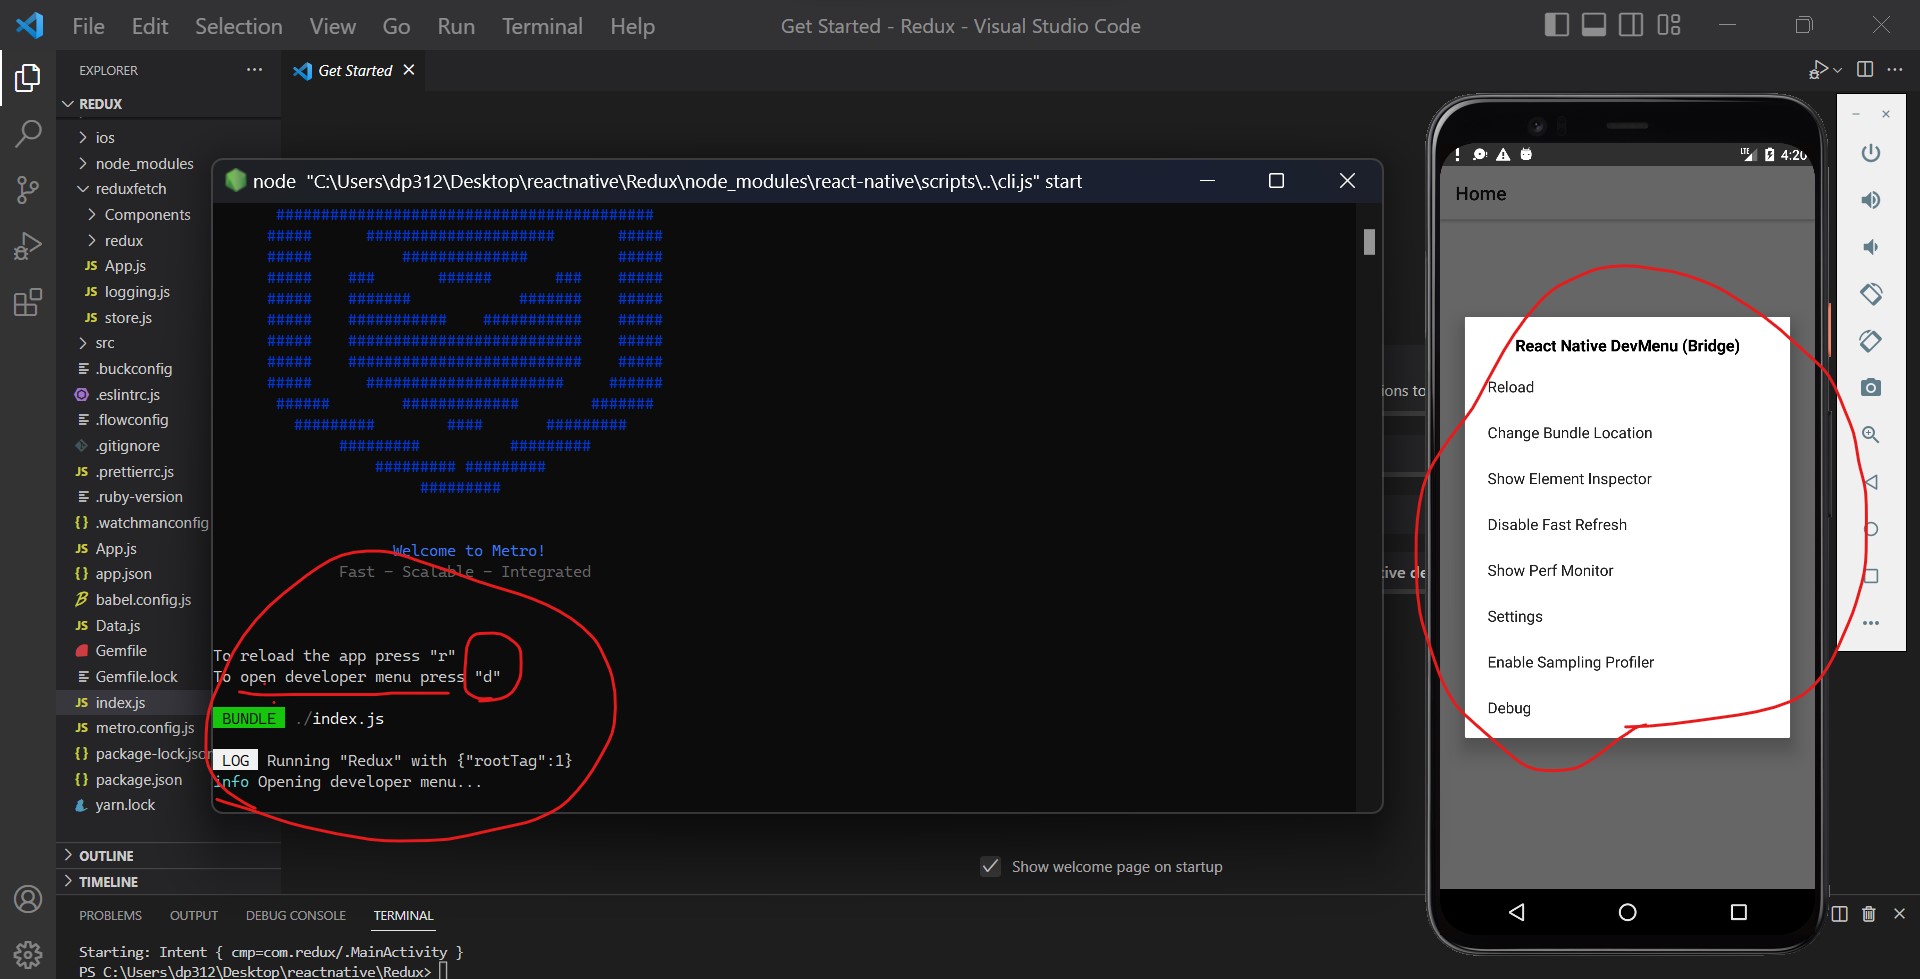Open the Explorer view in activity bar
This screenshot has height=979, width=1920.
point(28,78)
